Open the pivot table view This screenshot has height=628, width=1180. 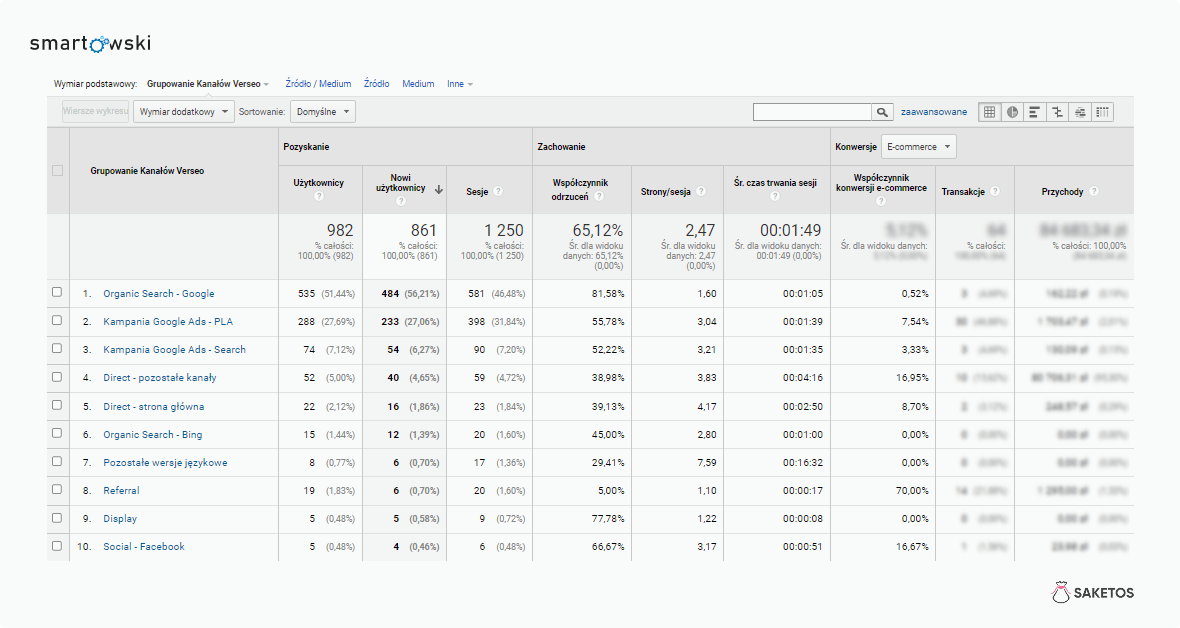pos(1102,112)
